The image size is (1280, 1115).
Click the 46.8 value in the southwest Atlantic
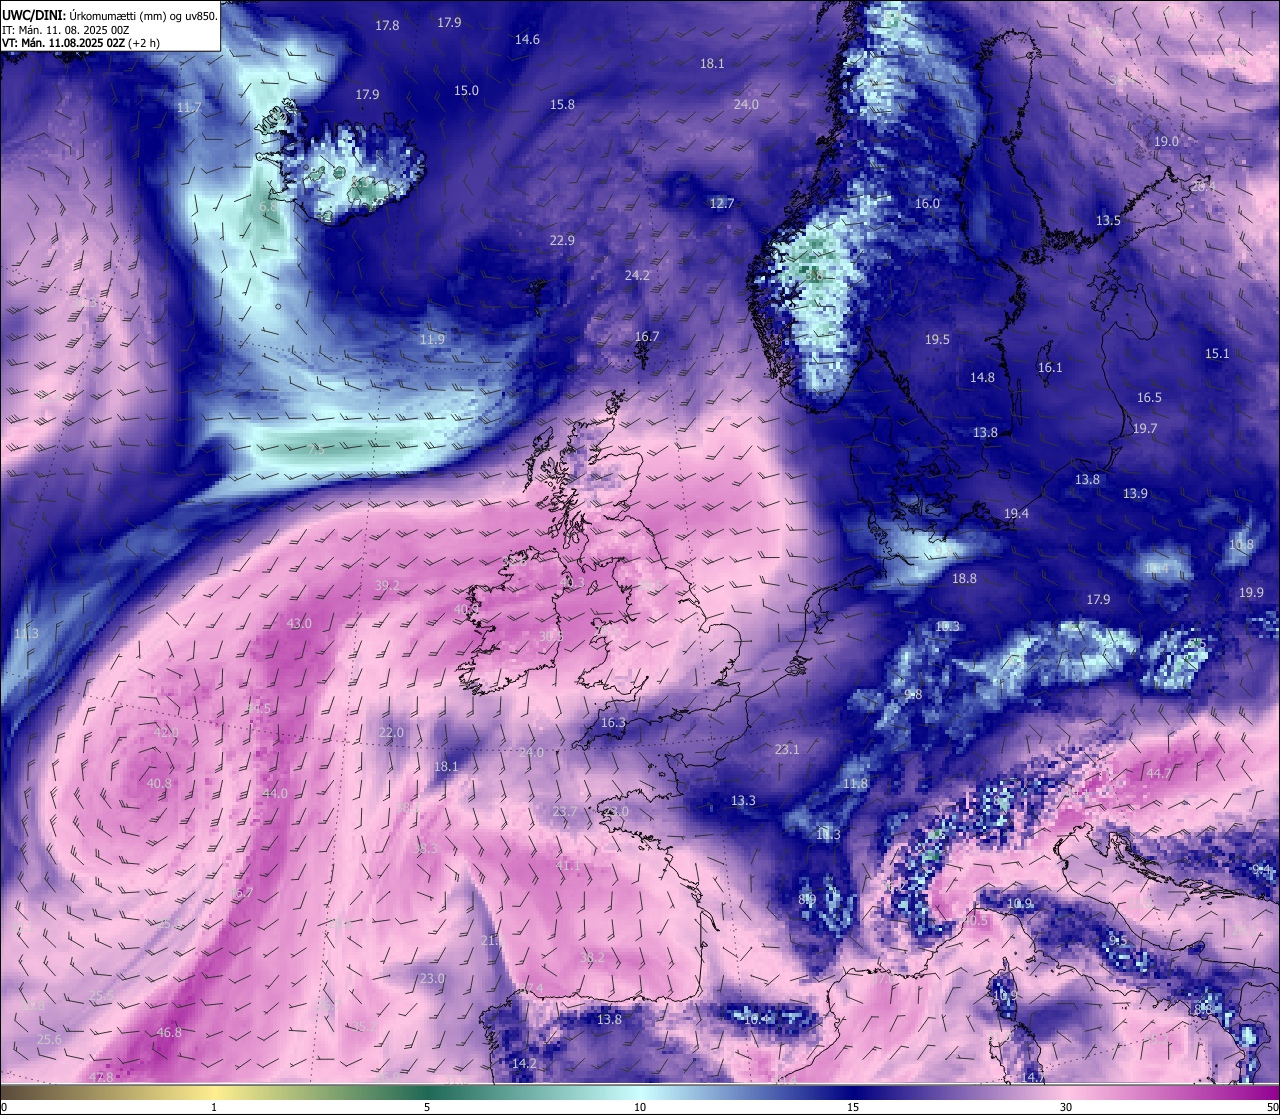pos(169,1033)
